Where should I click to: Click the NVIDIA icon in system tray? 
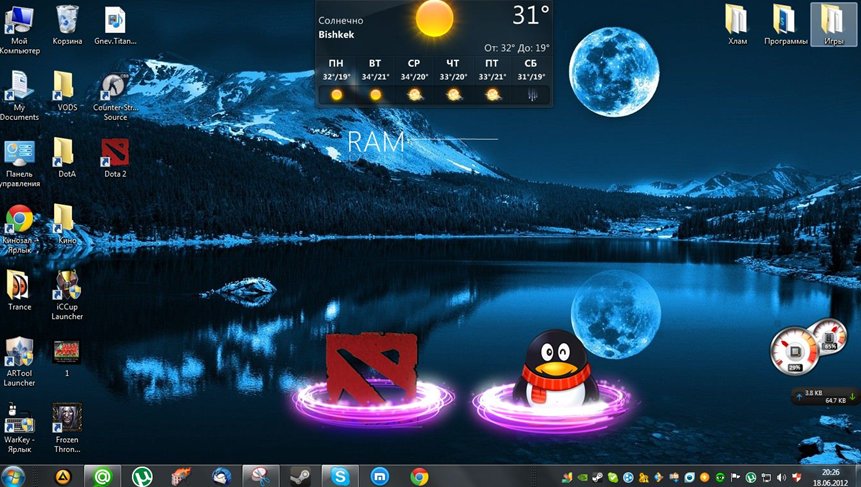click(583, 477)
